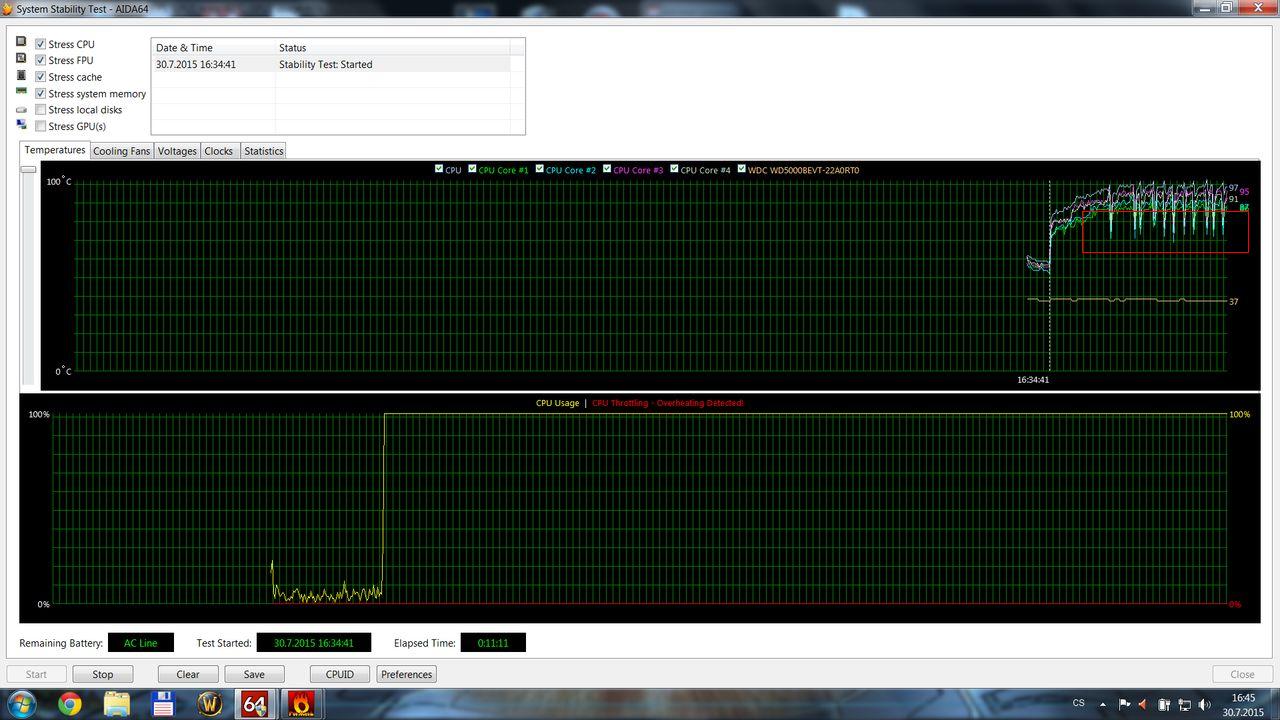Click the floppy disk taskbar icon
1280x720 pixels.
tap(163, 703)
